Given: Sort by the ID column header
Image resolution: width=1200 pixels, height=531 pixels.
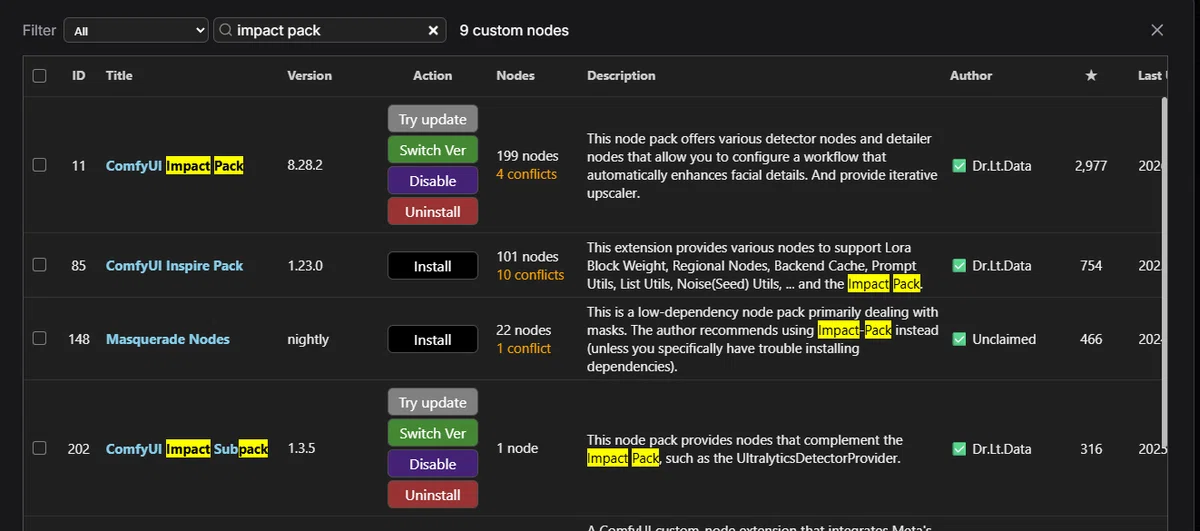Looking at the screenshot, I should click(x=79, y=75).
